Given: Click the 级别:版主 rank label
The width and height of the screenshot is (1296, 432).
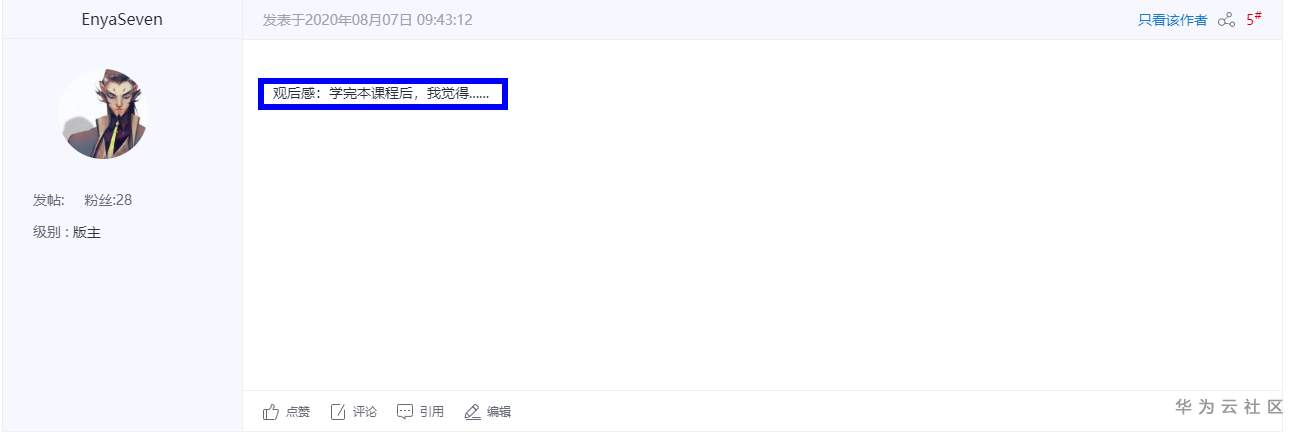Looking at the screenshot, I should coord(67,233).
